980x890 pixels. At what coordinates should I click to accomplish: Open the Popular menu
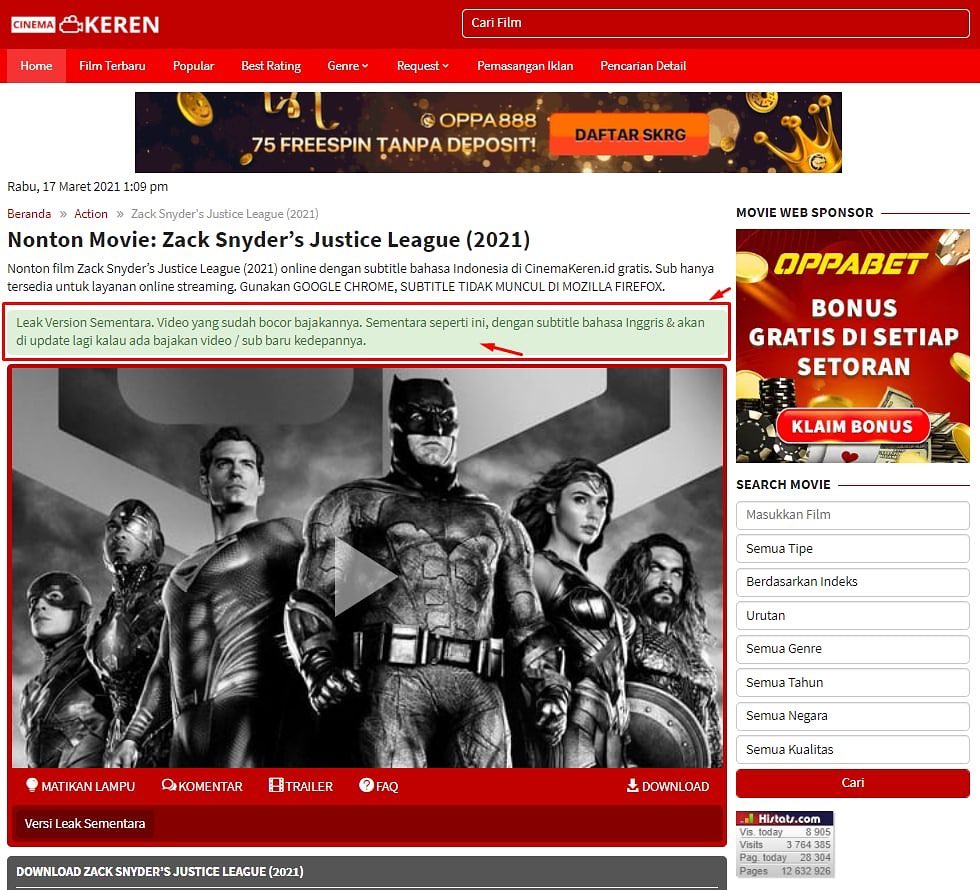click(x=193, y=66)
